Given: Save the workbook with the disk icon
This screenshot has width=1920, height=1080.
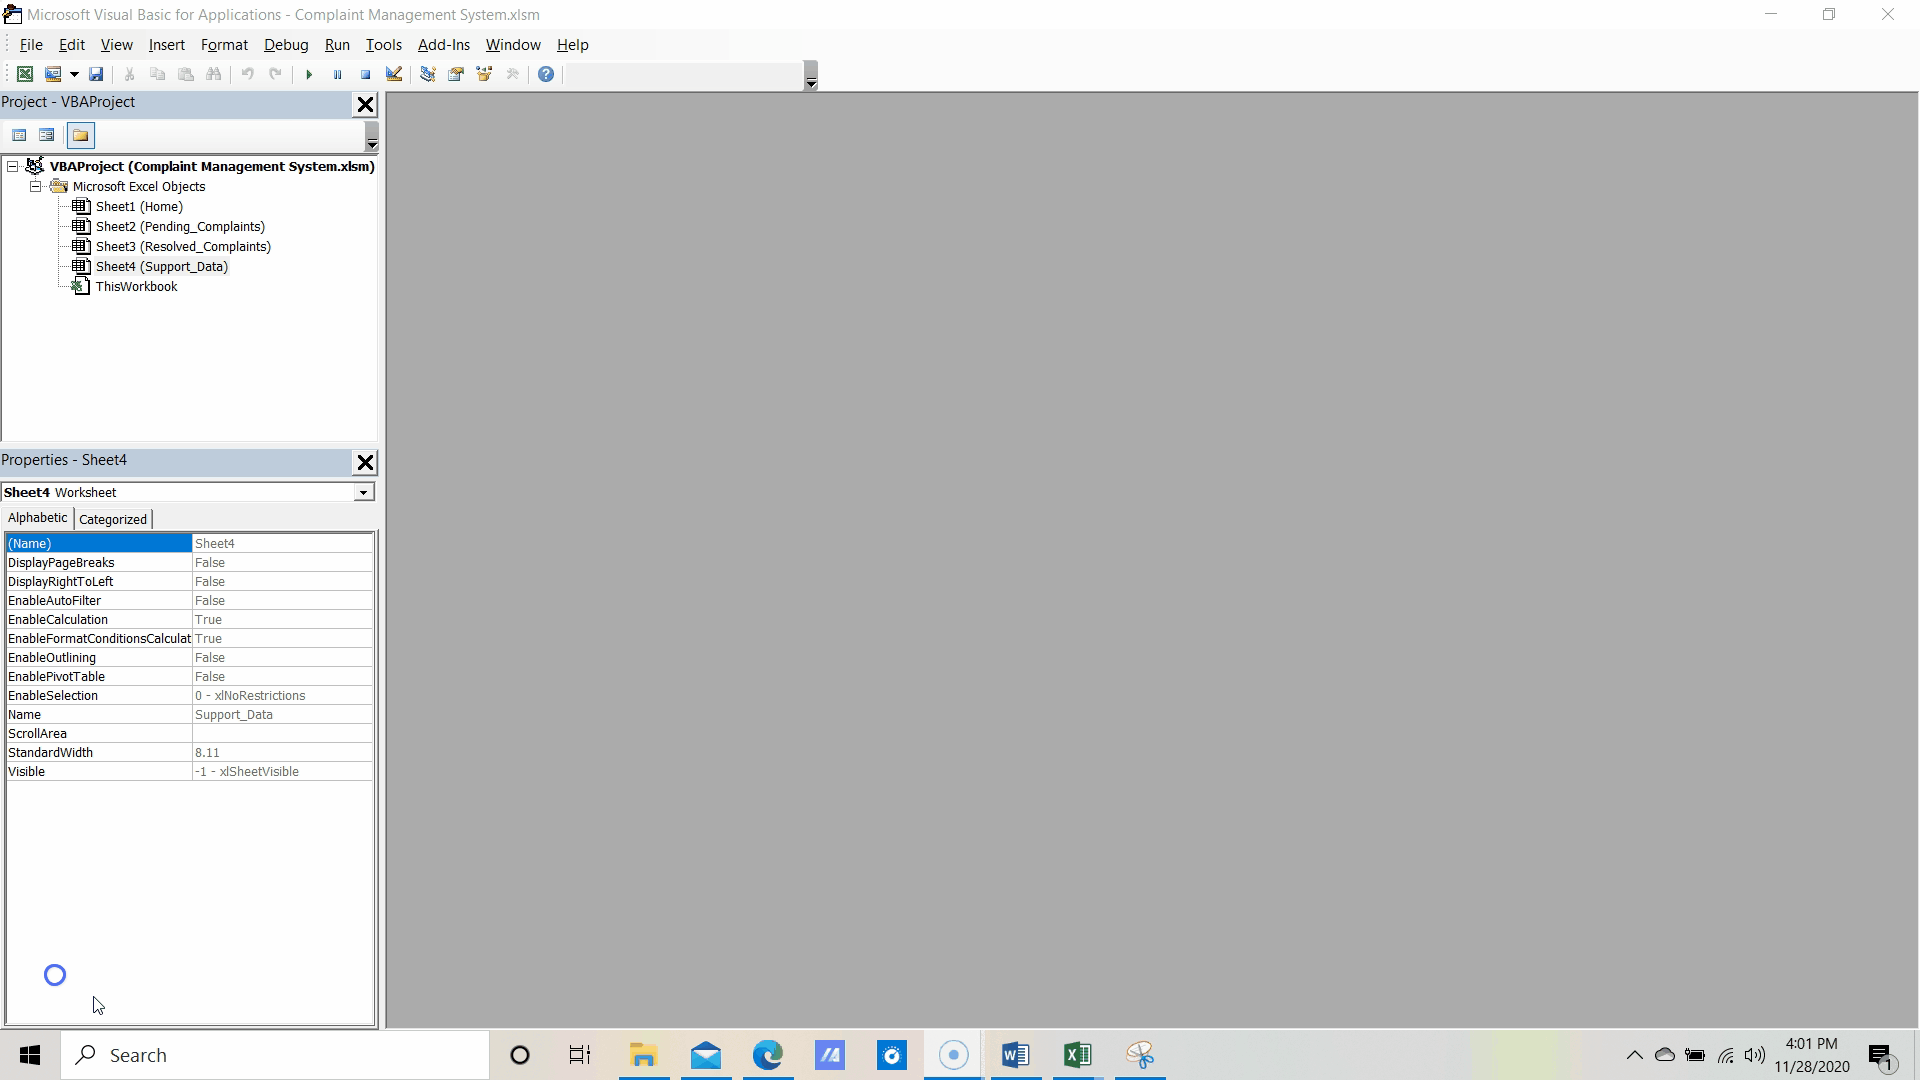Looking at the screenshot, I should (x=96, y=74).
